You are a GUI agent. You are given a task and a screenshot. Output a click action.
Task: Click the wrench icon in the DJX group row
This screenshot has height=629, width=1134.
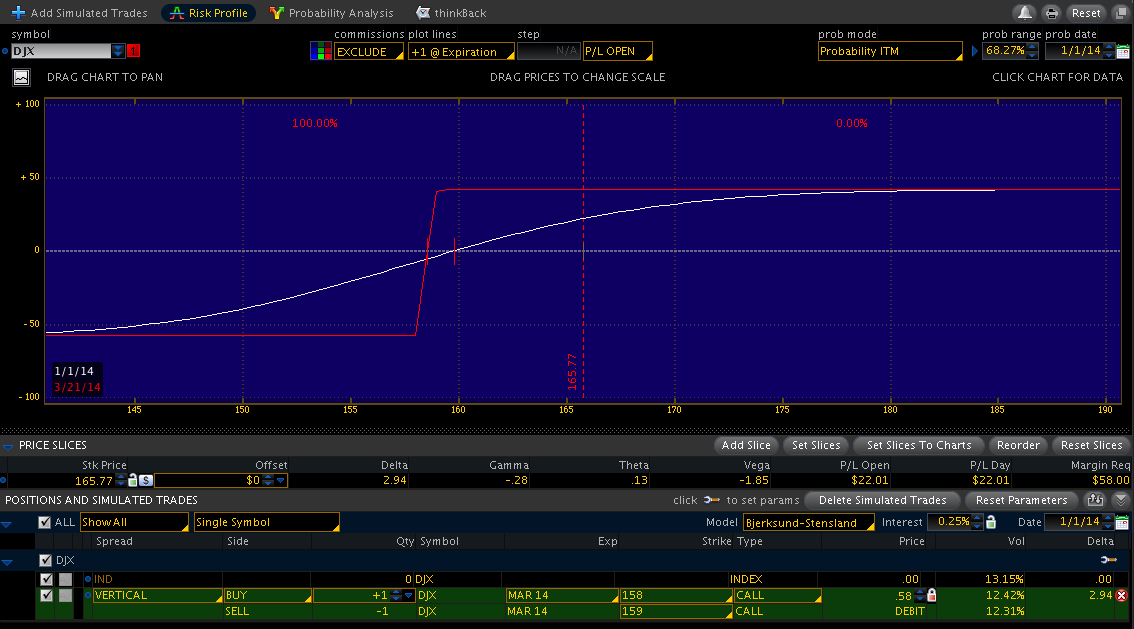click(x=1108, y=560)
